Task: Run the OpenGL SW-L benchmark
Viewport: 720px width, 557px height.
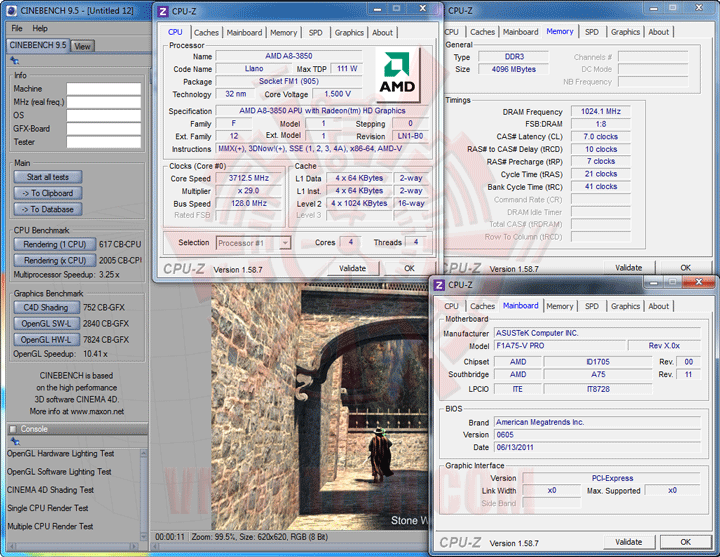Action: pos(46,324)
